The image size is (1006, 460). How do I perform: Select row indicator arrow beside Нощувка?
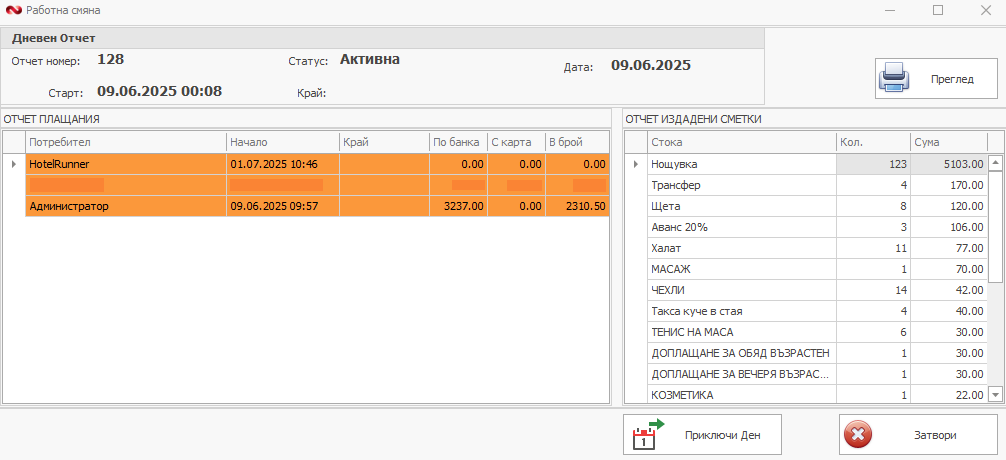pyautogui.click(x=634, y=164)
